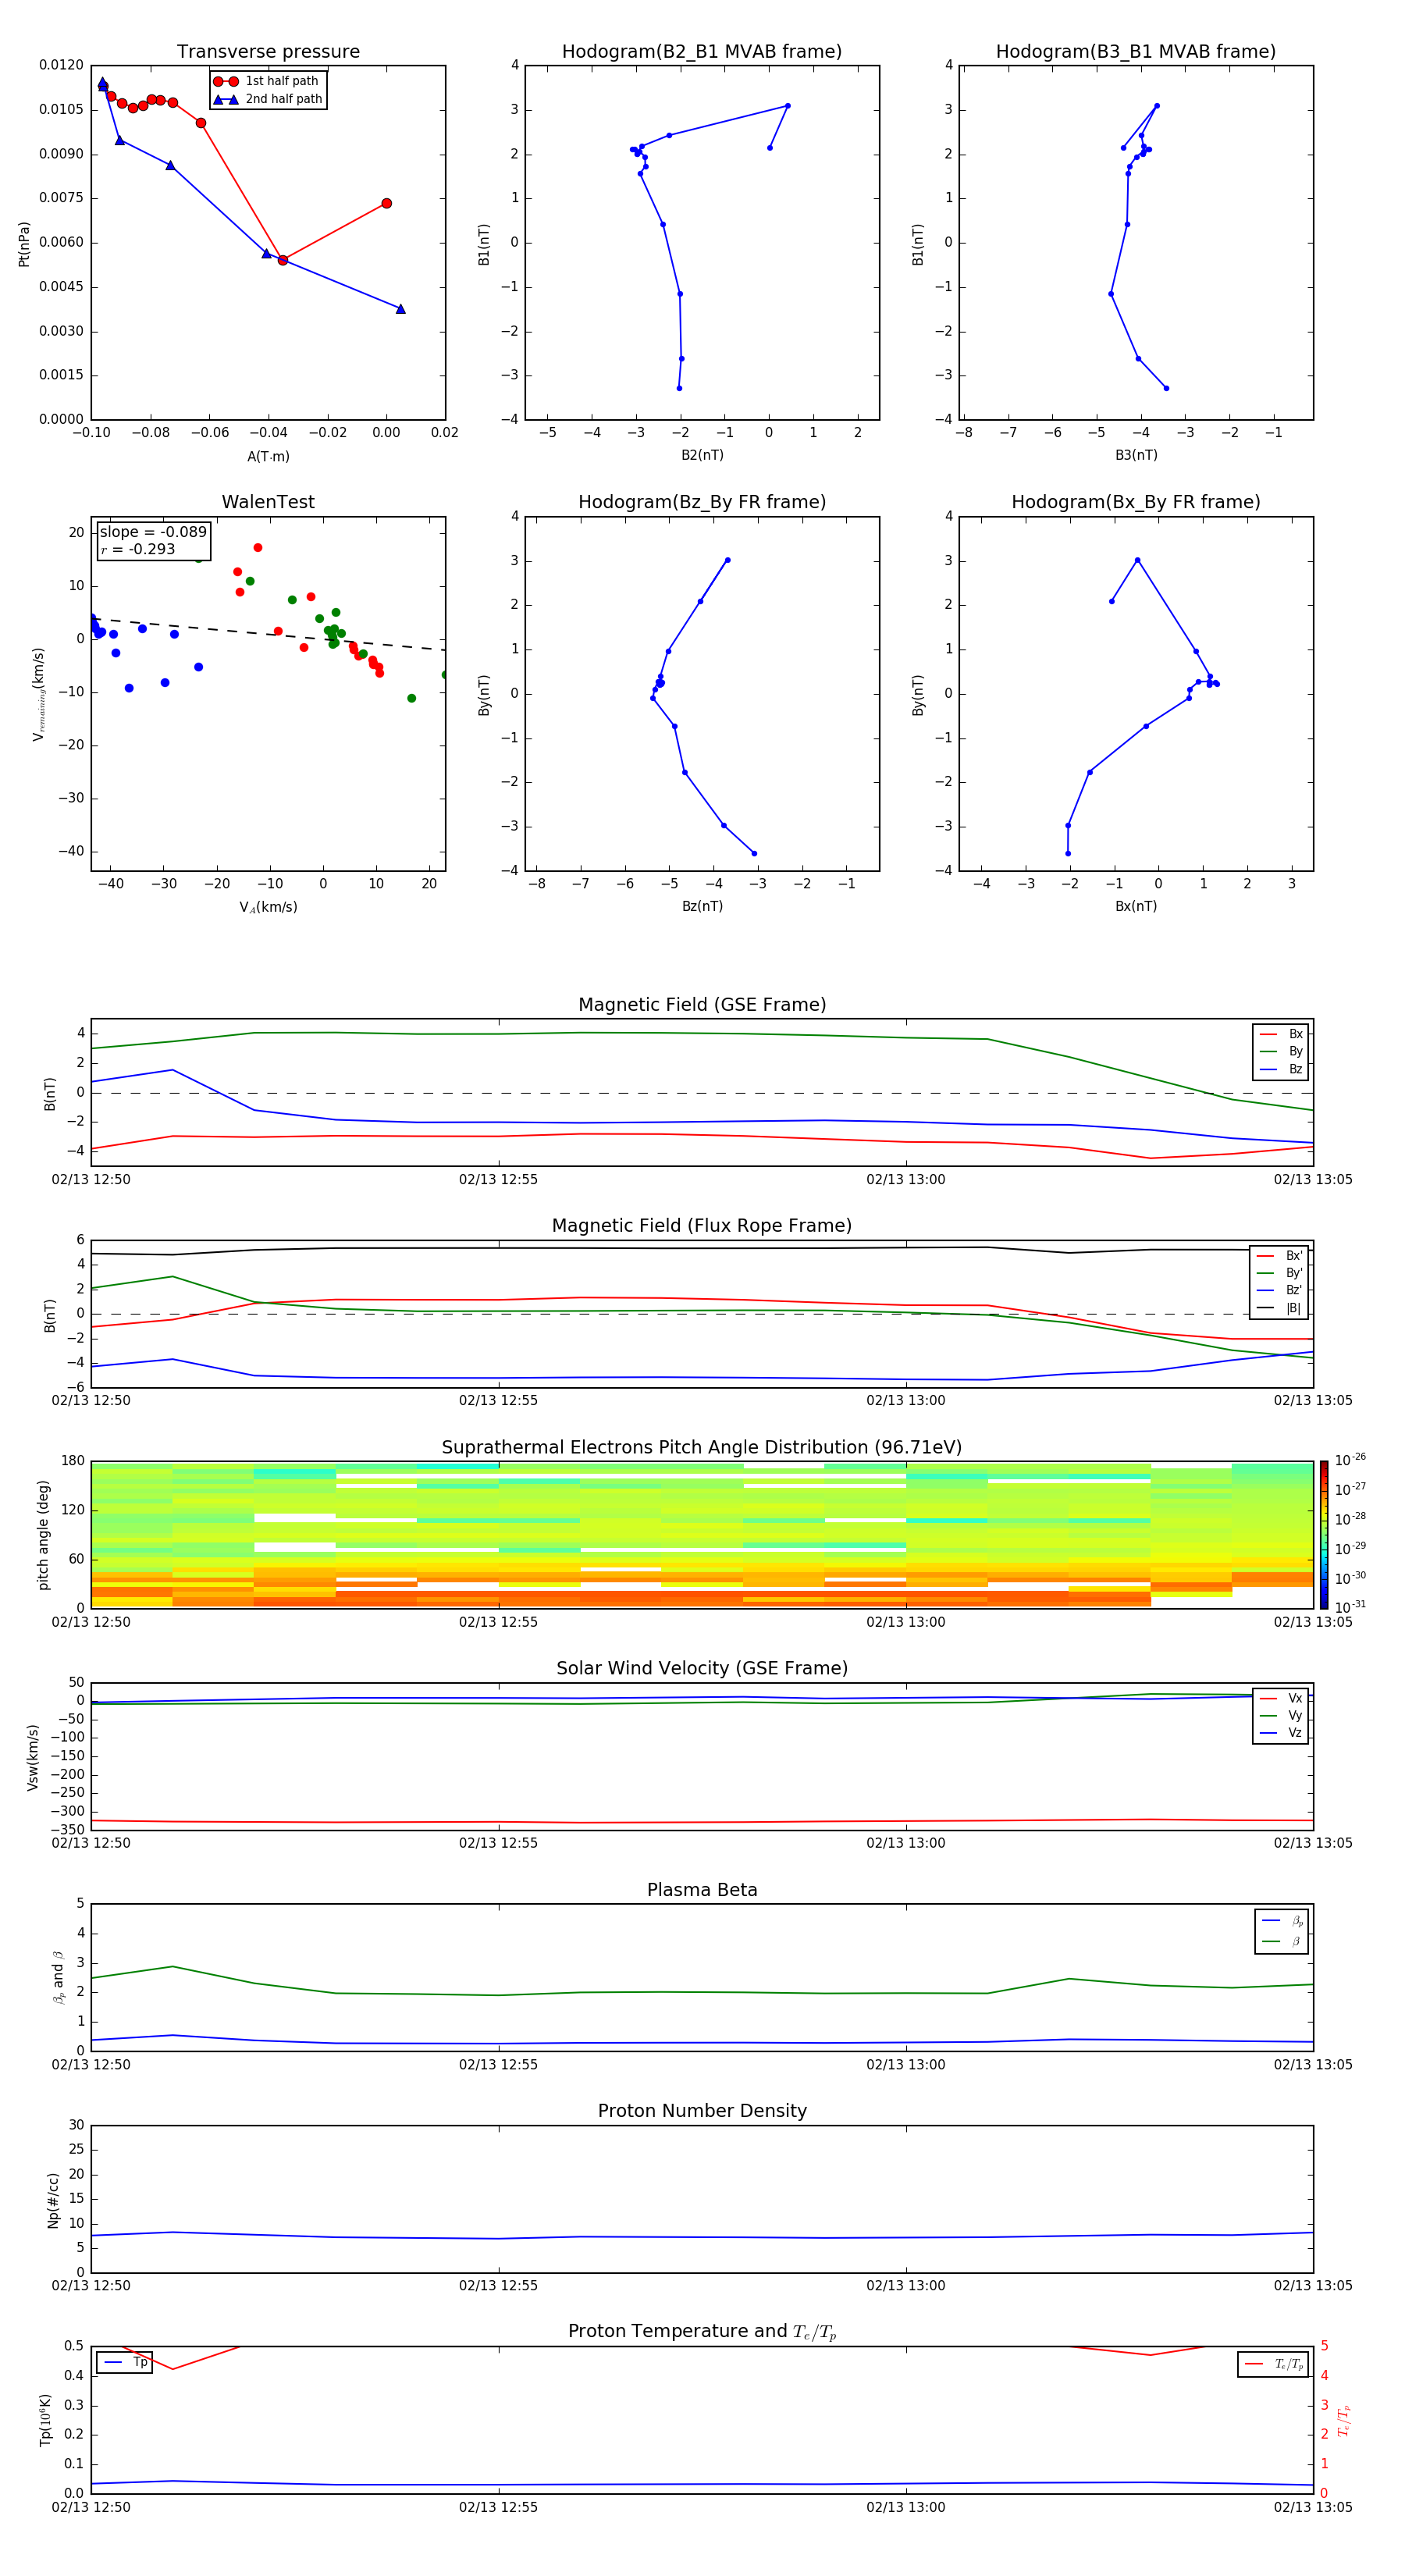
Task: Click the pitch angle colorbar scale
Action: point(1323,1535)
